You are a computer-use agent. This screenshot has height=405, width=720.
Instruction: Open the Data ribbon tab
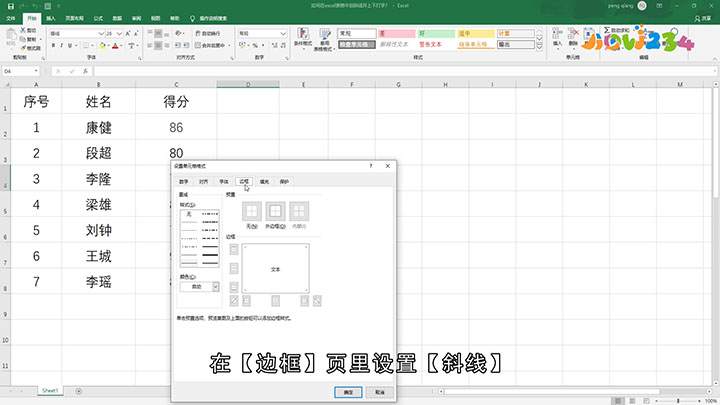(117, 18)
